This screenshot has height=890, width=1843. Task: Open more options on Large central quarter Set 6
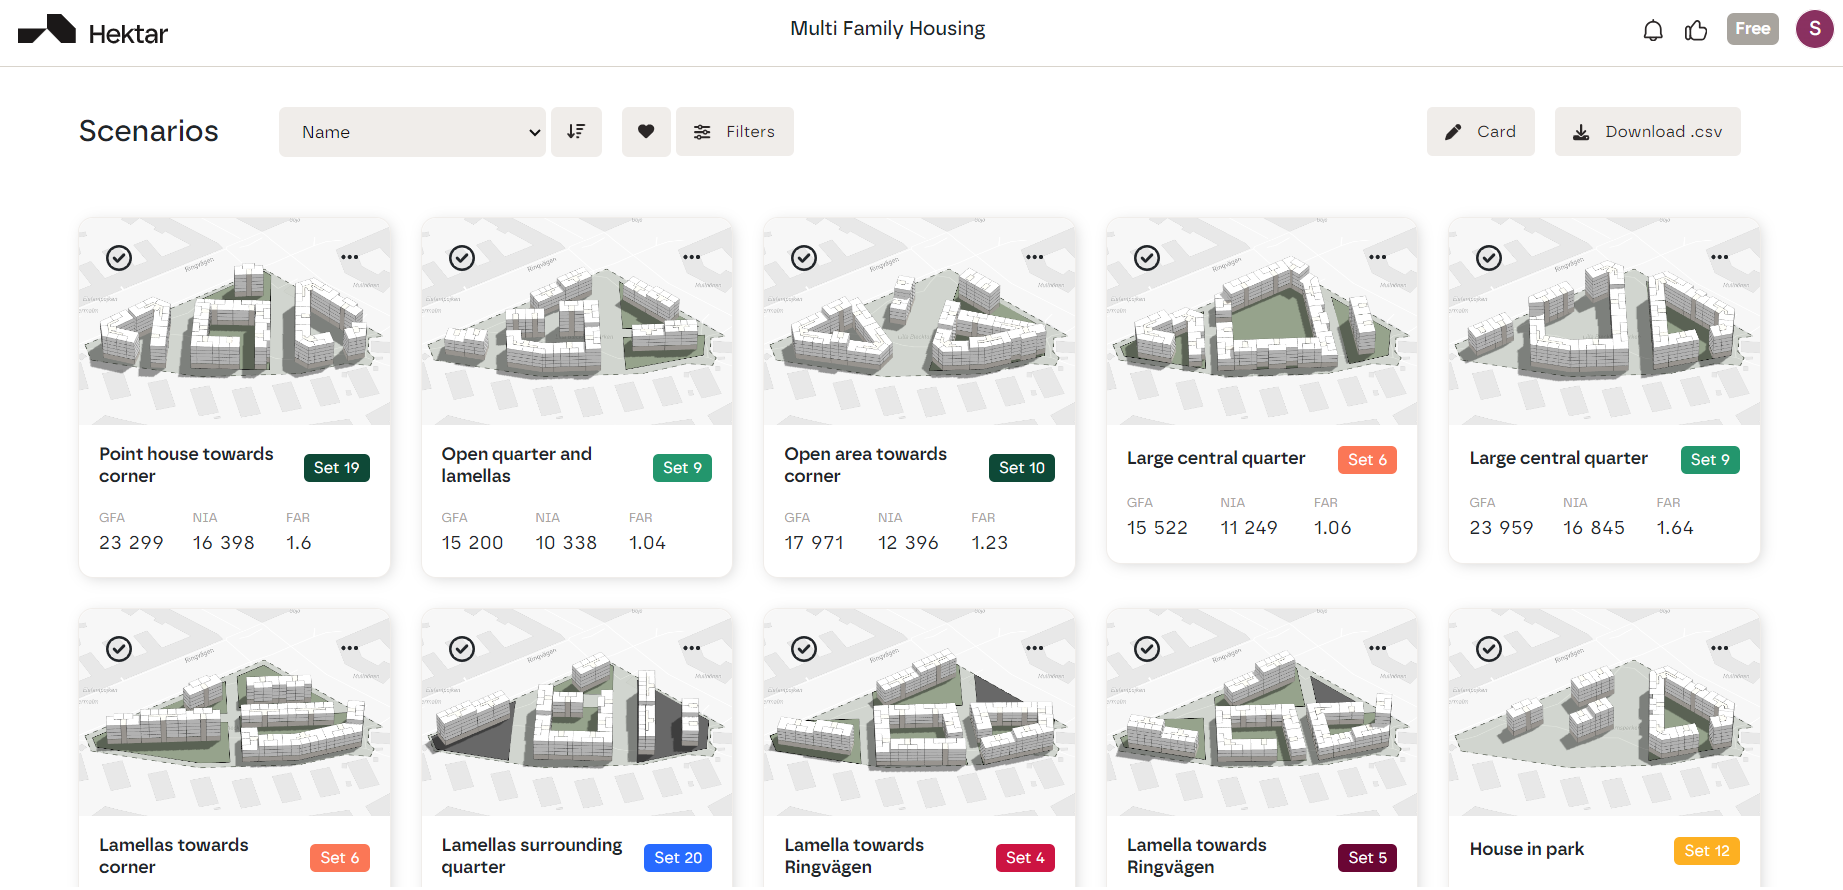[1377, 257]
